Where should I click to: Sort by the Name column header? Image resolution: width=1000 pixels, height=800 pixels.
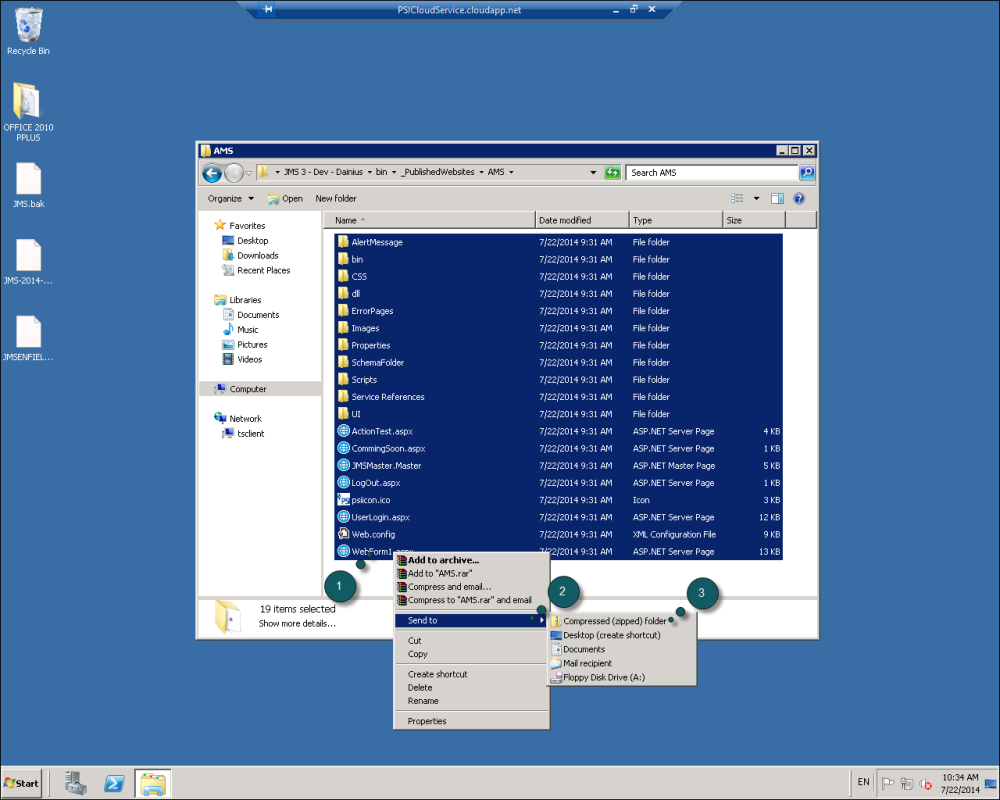429,220
